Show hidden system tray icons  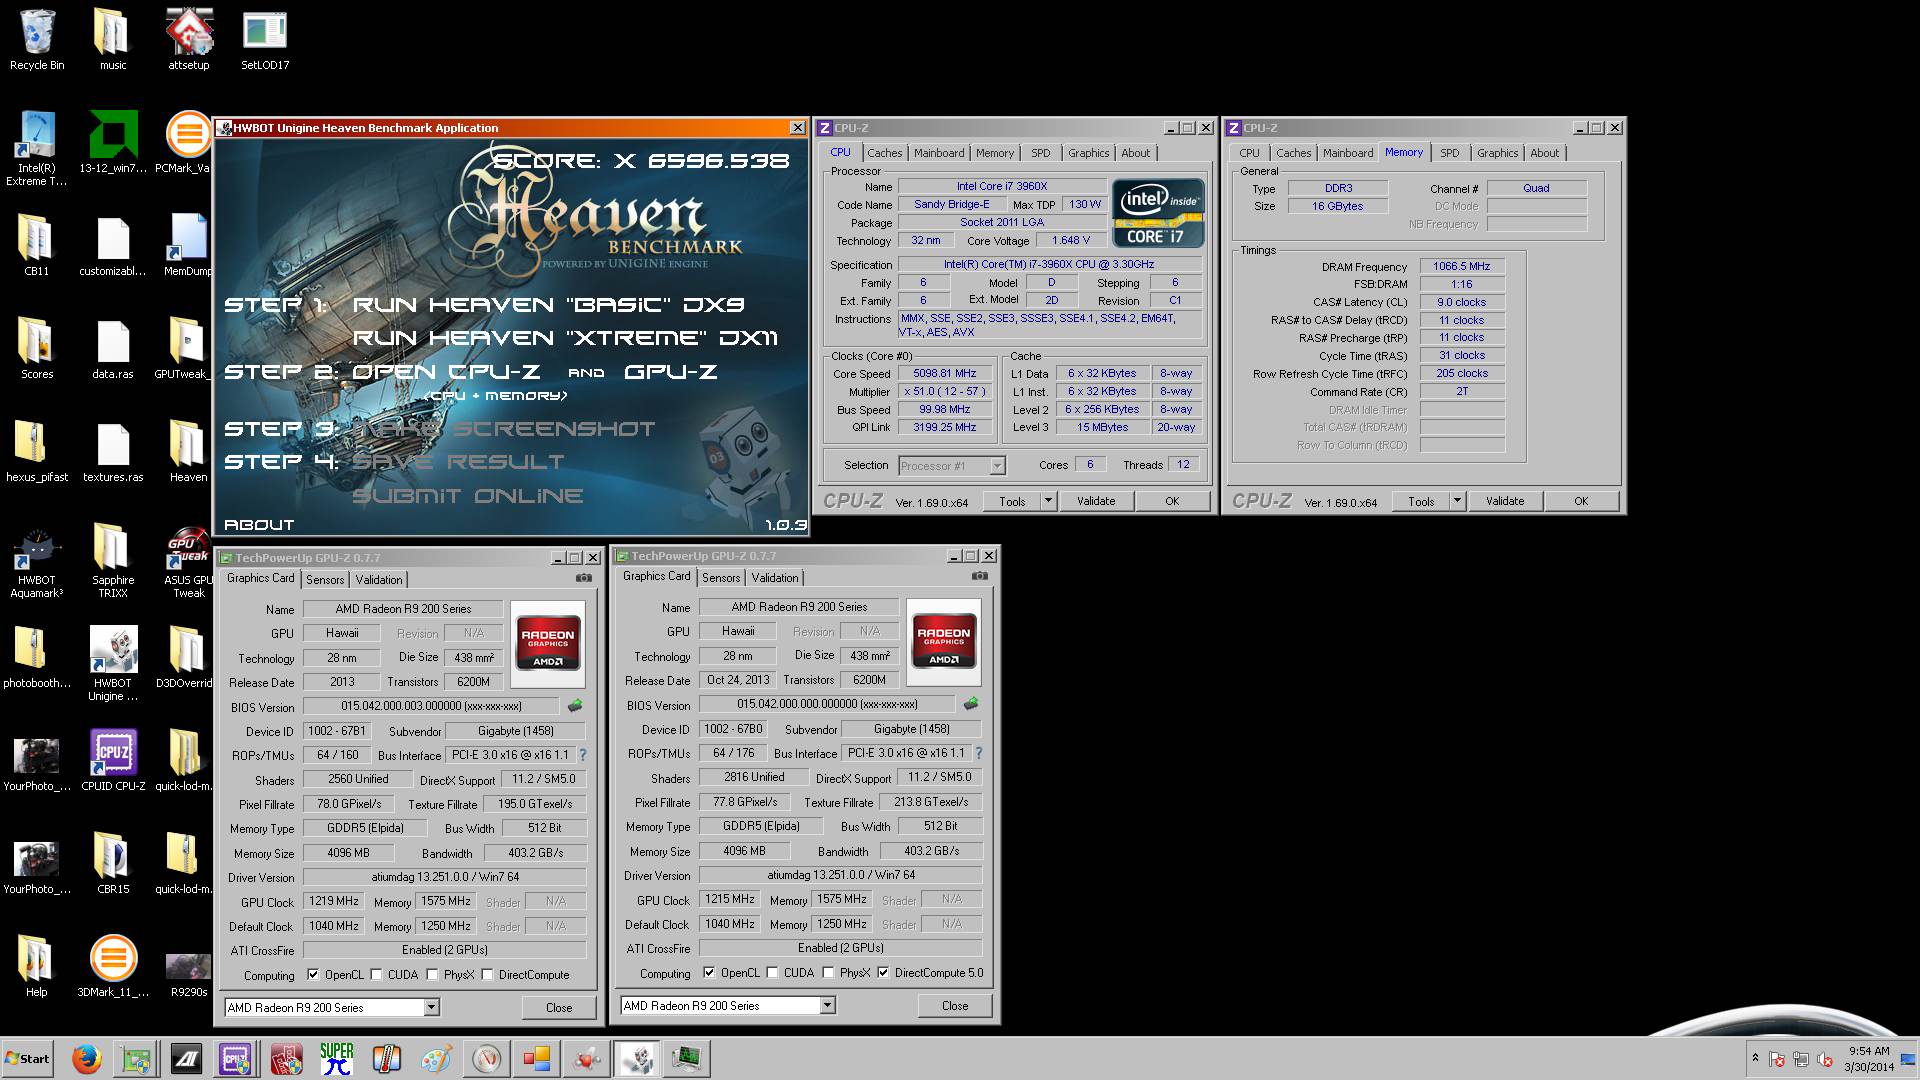pos(1755,1058)
